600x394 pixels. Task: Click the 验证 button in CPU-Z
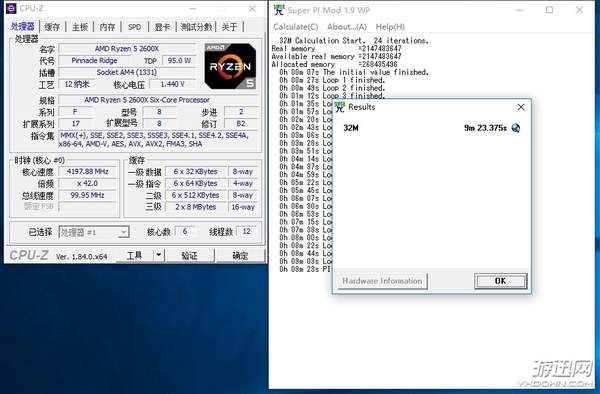pyautogui.click(x=189, y=256)
